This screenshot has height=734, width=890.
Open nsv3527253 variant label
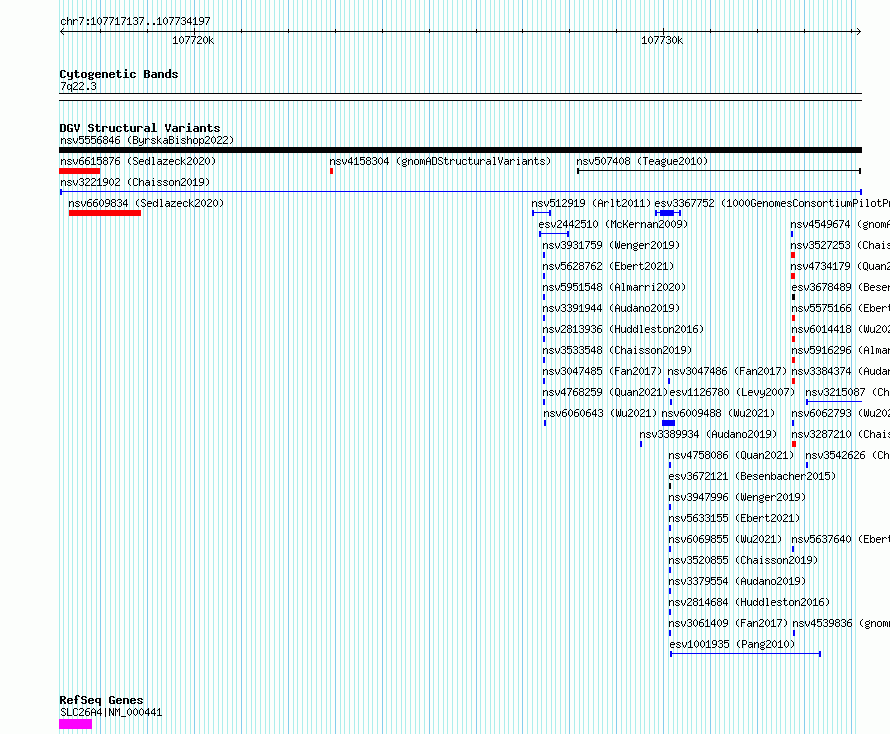point(840,245)
